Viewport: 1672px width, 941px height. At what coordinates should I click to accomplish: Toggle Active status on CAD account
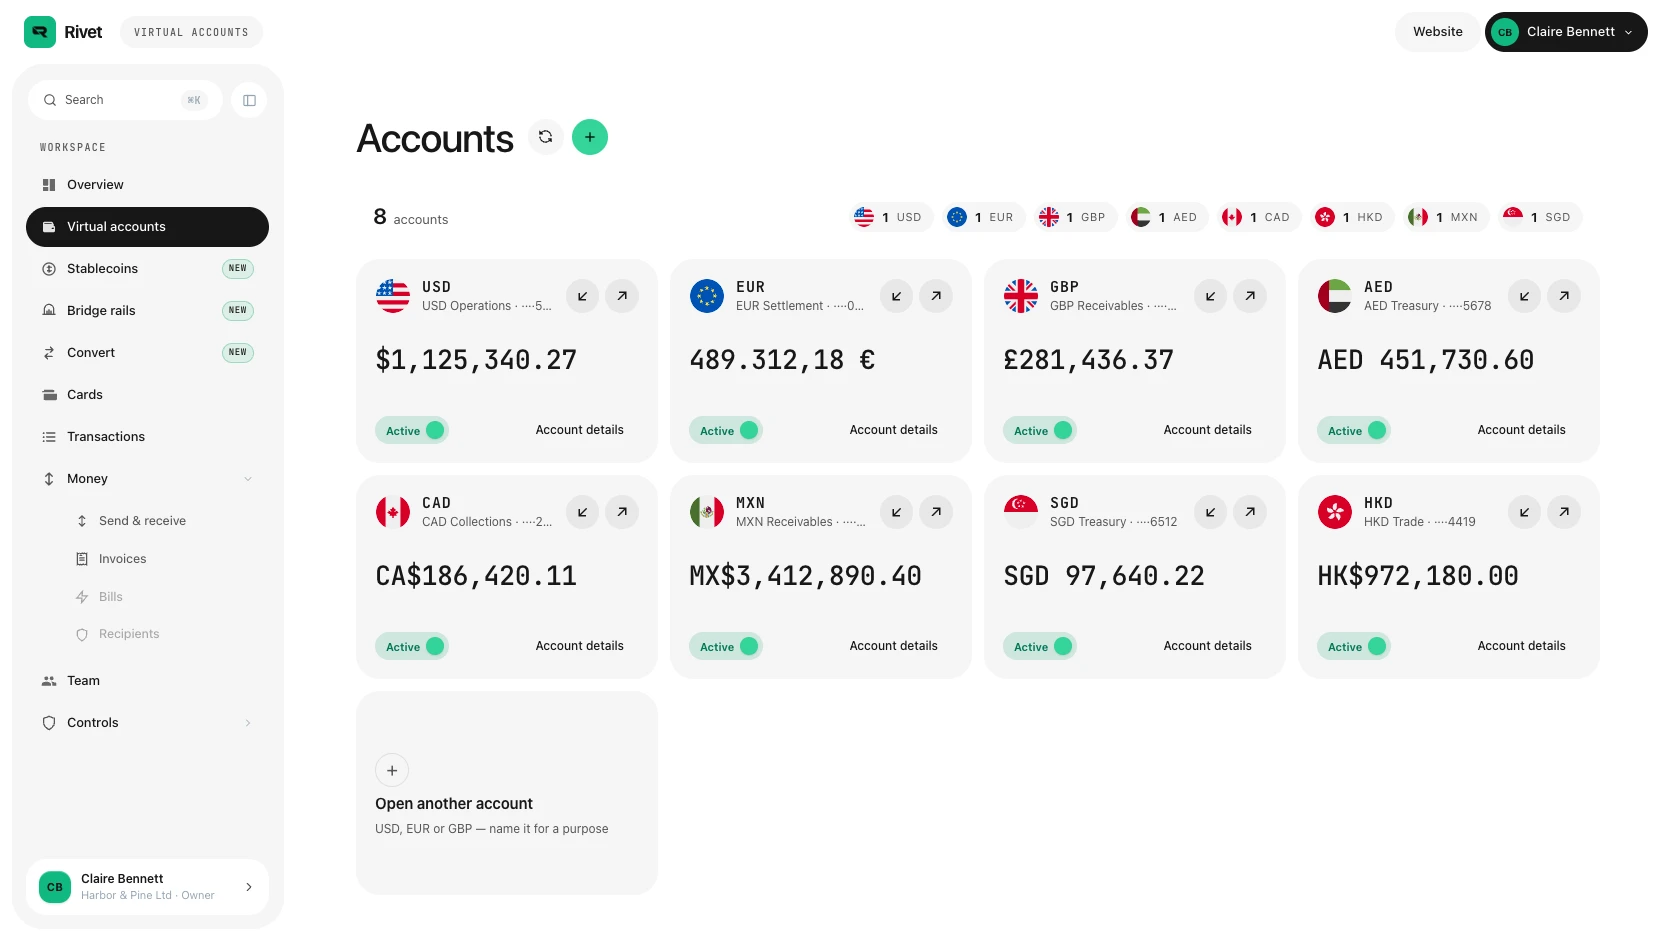point(412,647)
